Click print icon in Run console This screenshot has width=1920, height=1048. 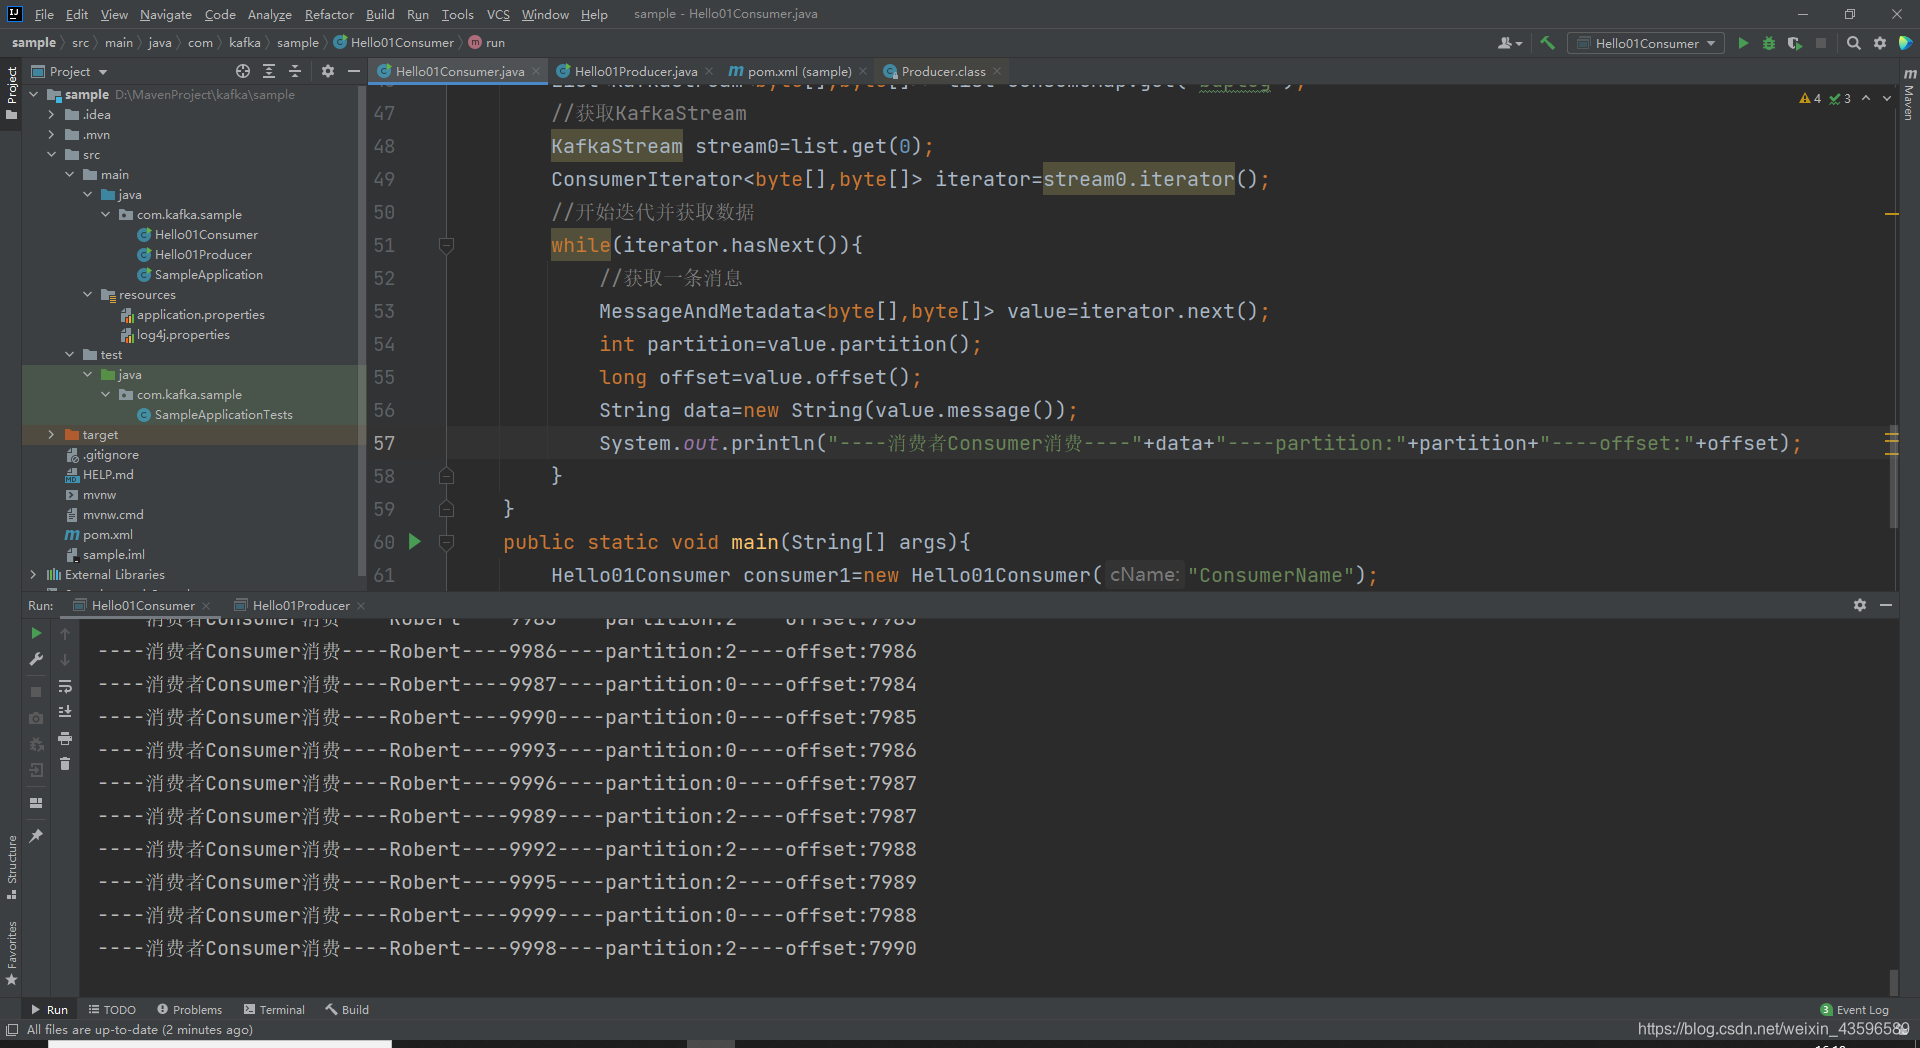pos(65,738)
